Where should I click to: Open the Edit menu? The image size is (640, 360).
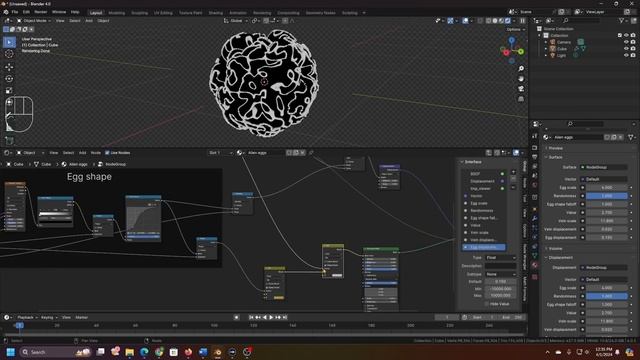click(26, 12)
